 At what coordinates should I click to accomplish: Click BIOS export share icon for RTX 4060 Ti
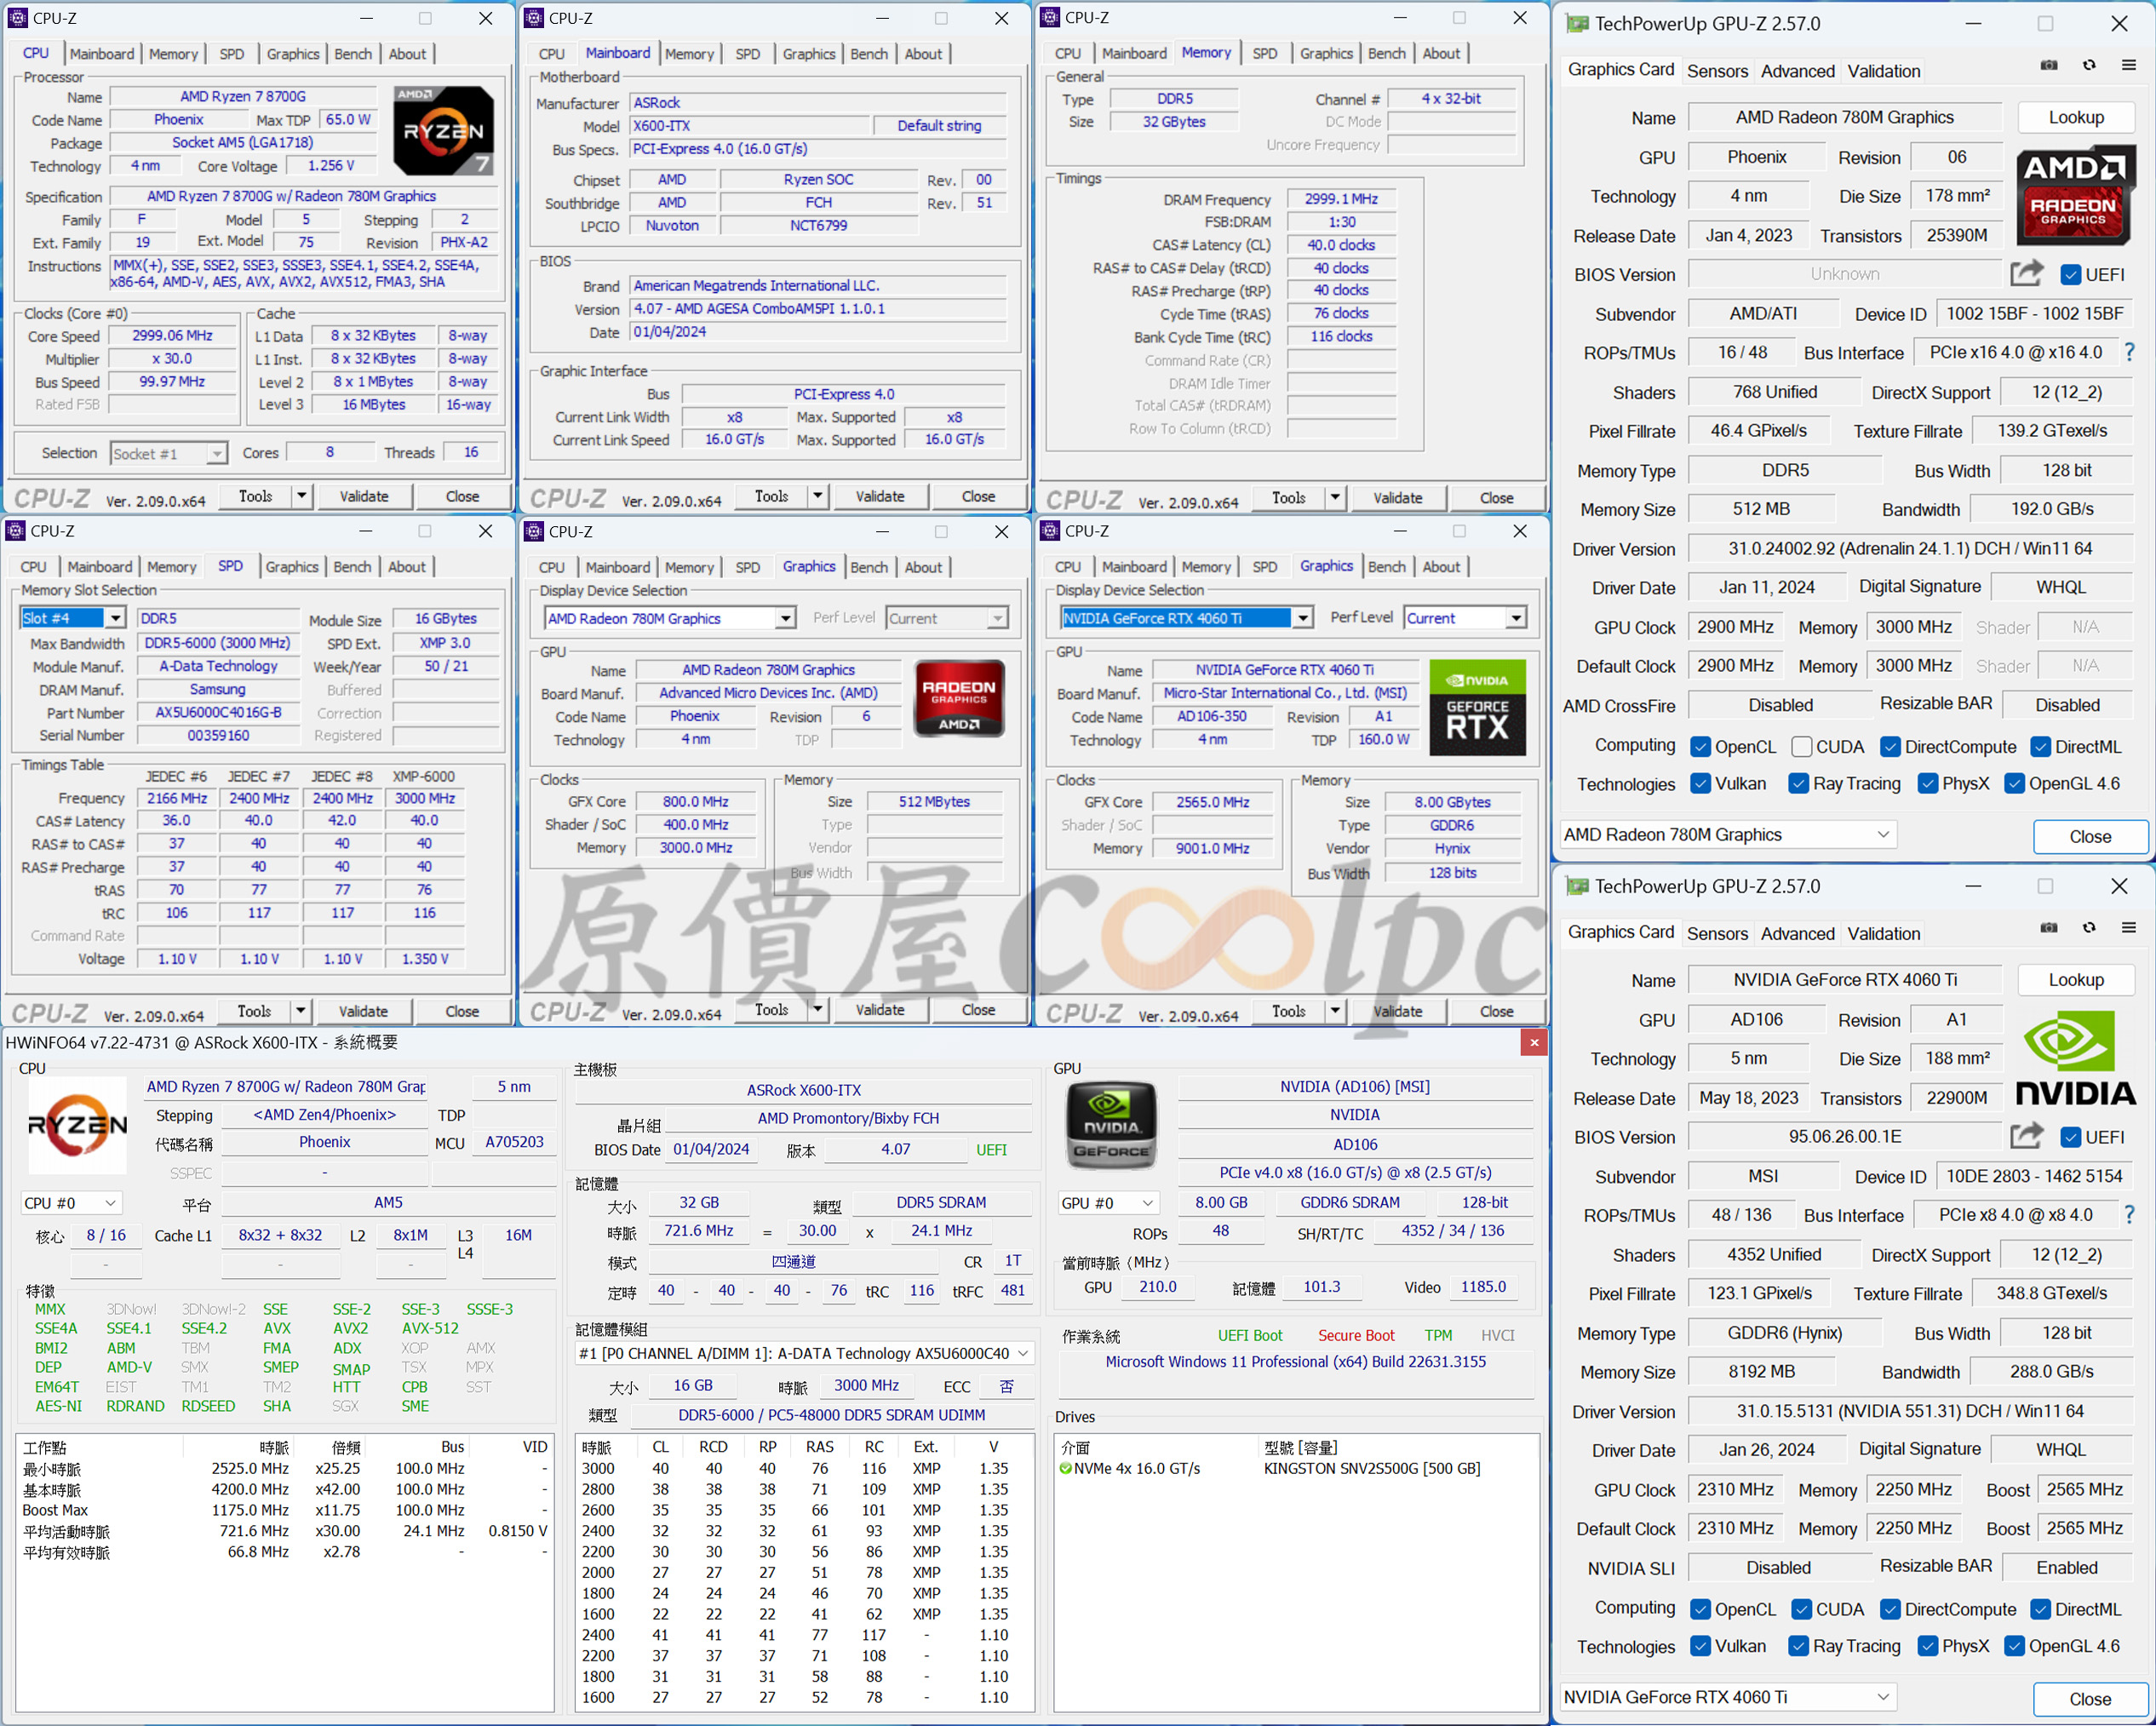[x=2026, y=1136]
